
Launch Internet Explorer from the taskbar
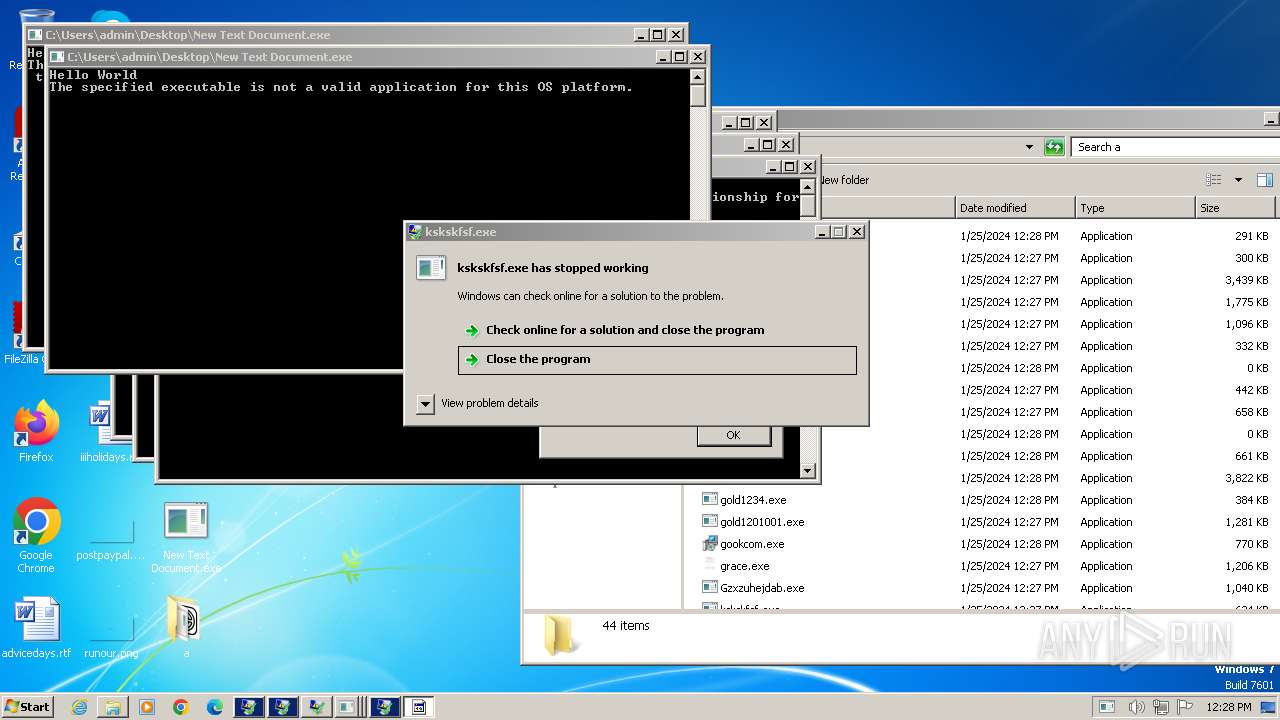[x=79, y=707]
